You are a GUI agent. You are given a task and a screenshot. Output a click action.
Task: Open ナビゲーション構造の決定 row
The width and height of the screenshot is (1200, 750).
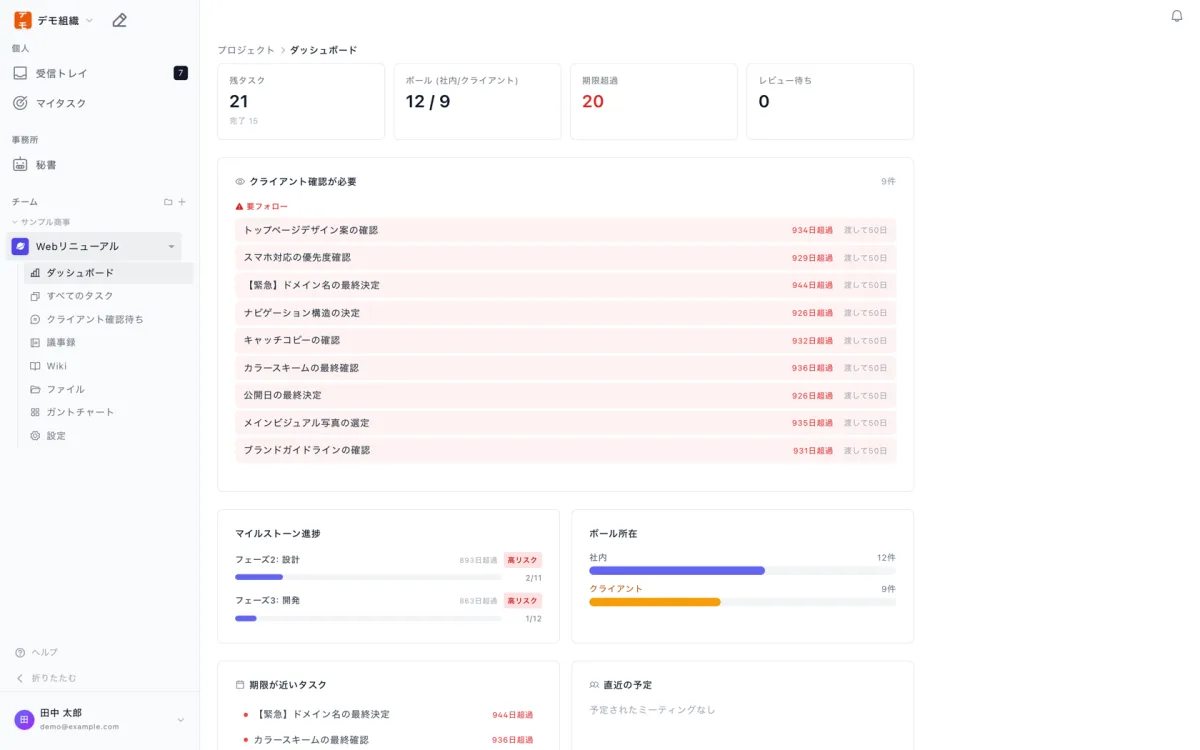[566, 313]
